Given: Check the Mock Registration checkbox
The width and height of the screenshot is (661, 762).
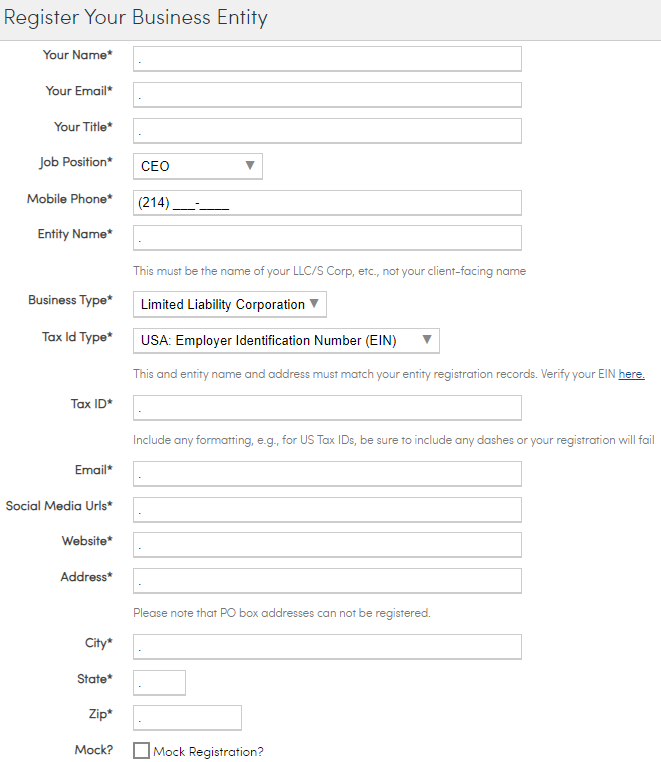Looking at the screenshot, I should [141, 751].
